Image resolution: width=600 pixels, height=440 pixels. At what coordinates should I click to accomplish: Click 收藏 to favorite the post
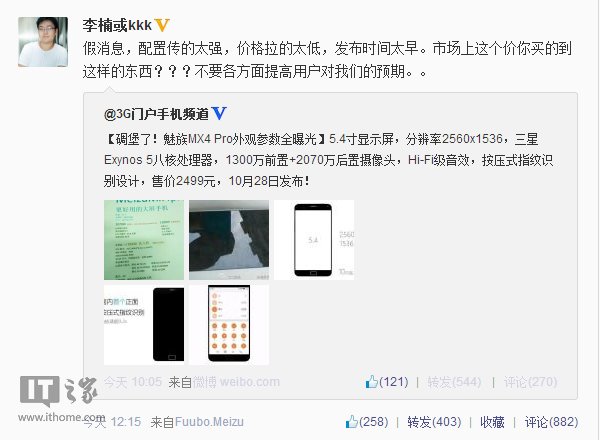pos(492,422)
